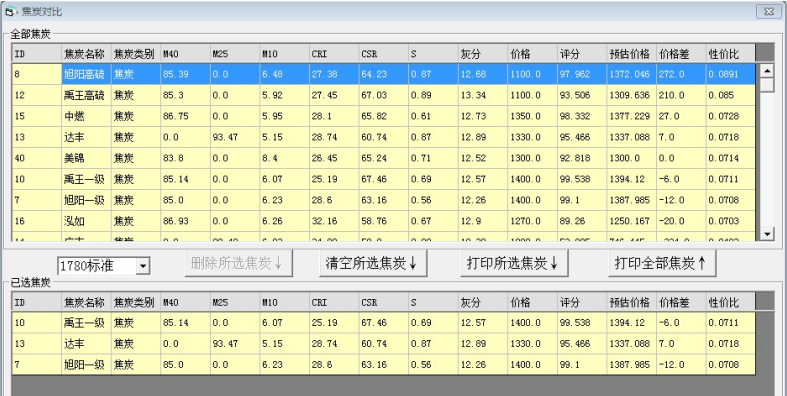Click the down arrow of the top table scrollbar
Viewport: 787px width, 396px height.
(767, 234)
